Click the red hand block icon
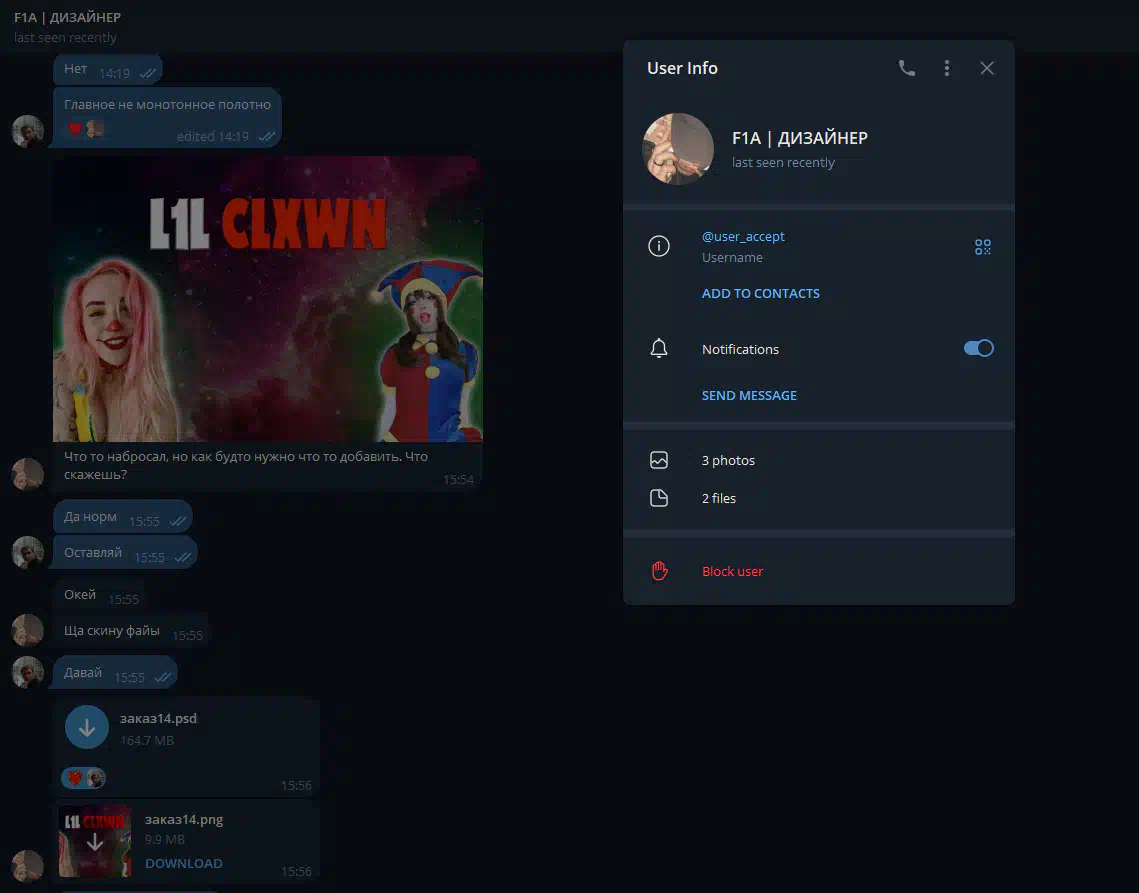Image resolution: width=1139 pixels, height=893 pixels. tap(659, 571)
